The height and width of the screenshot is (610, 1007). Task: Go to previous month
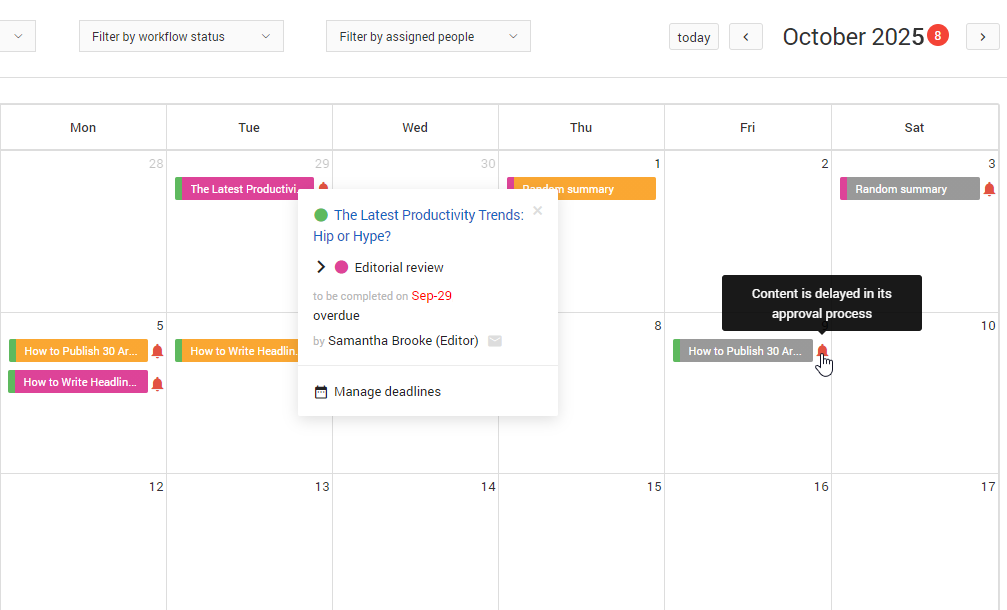pyautogui.click(x=746, y=37)
